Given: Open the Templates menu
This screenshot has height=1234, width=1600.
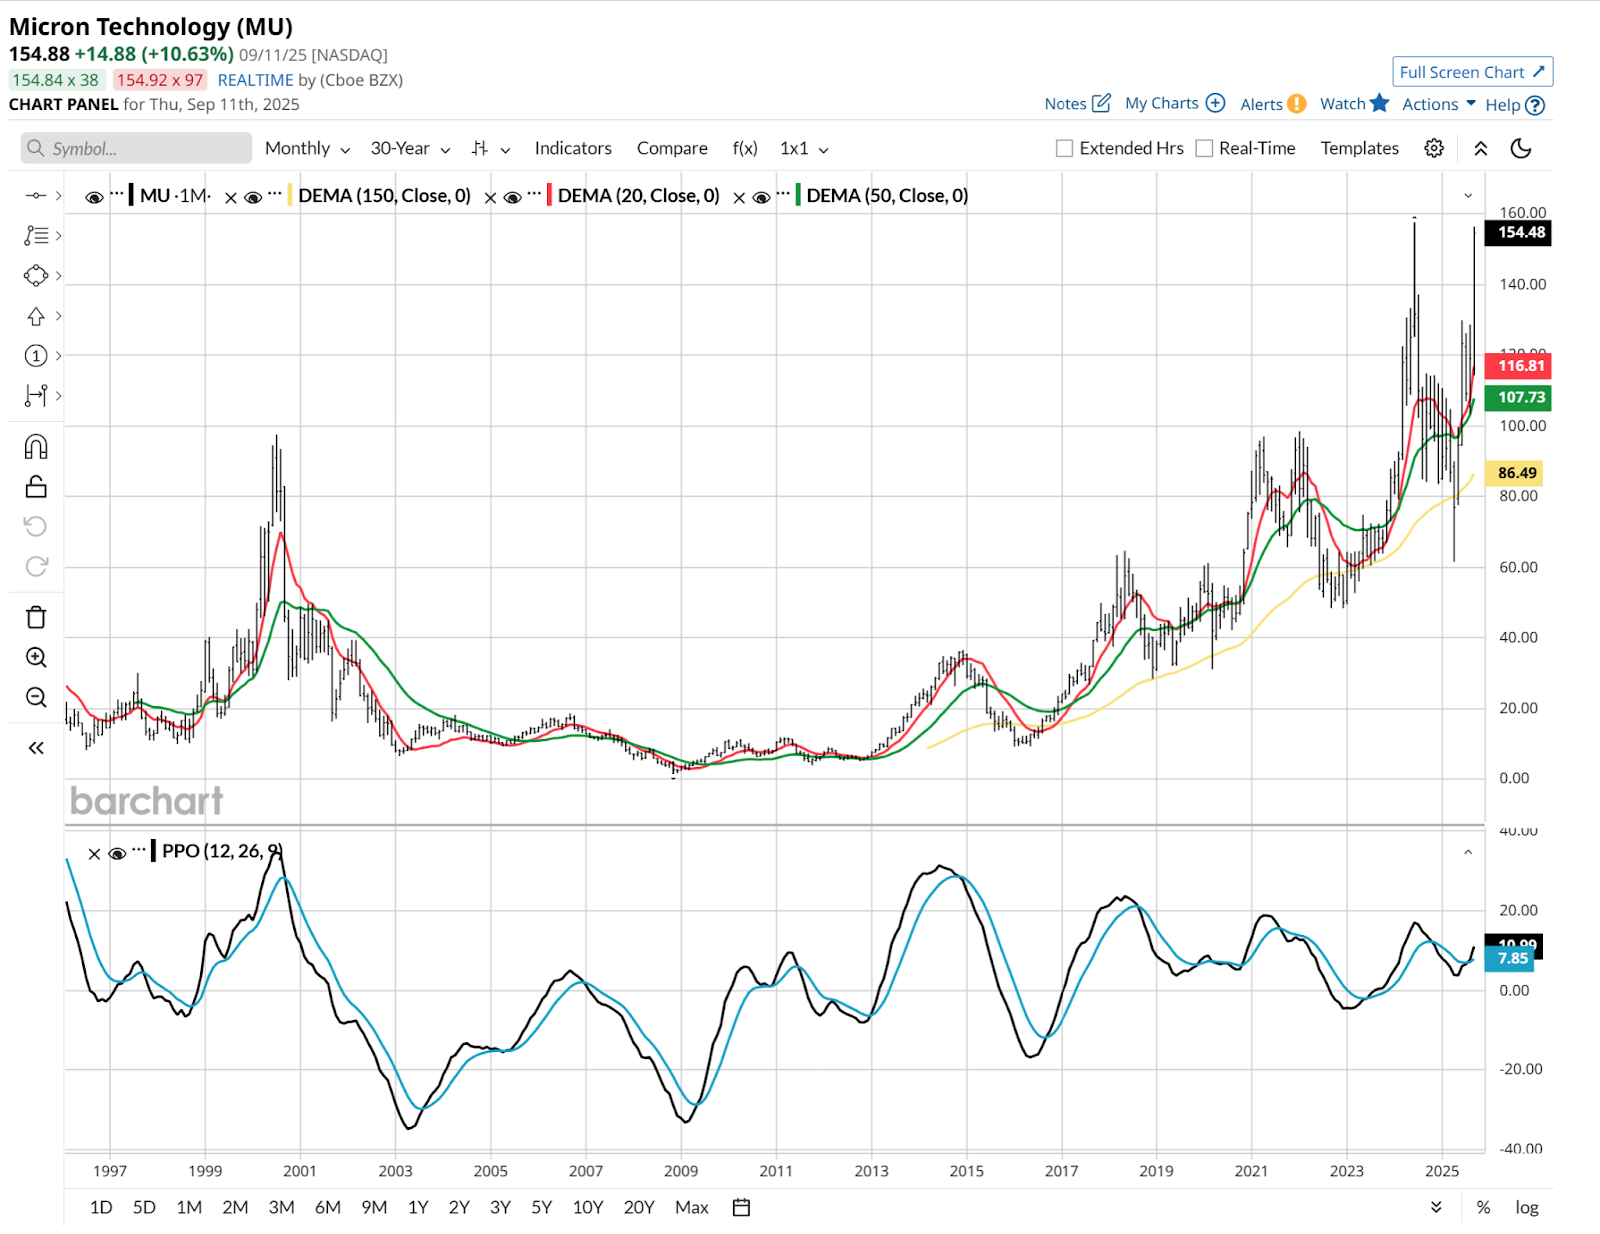Looking at the screenshot, I should [1360, 148].
